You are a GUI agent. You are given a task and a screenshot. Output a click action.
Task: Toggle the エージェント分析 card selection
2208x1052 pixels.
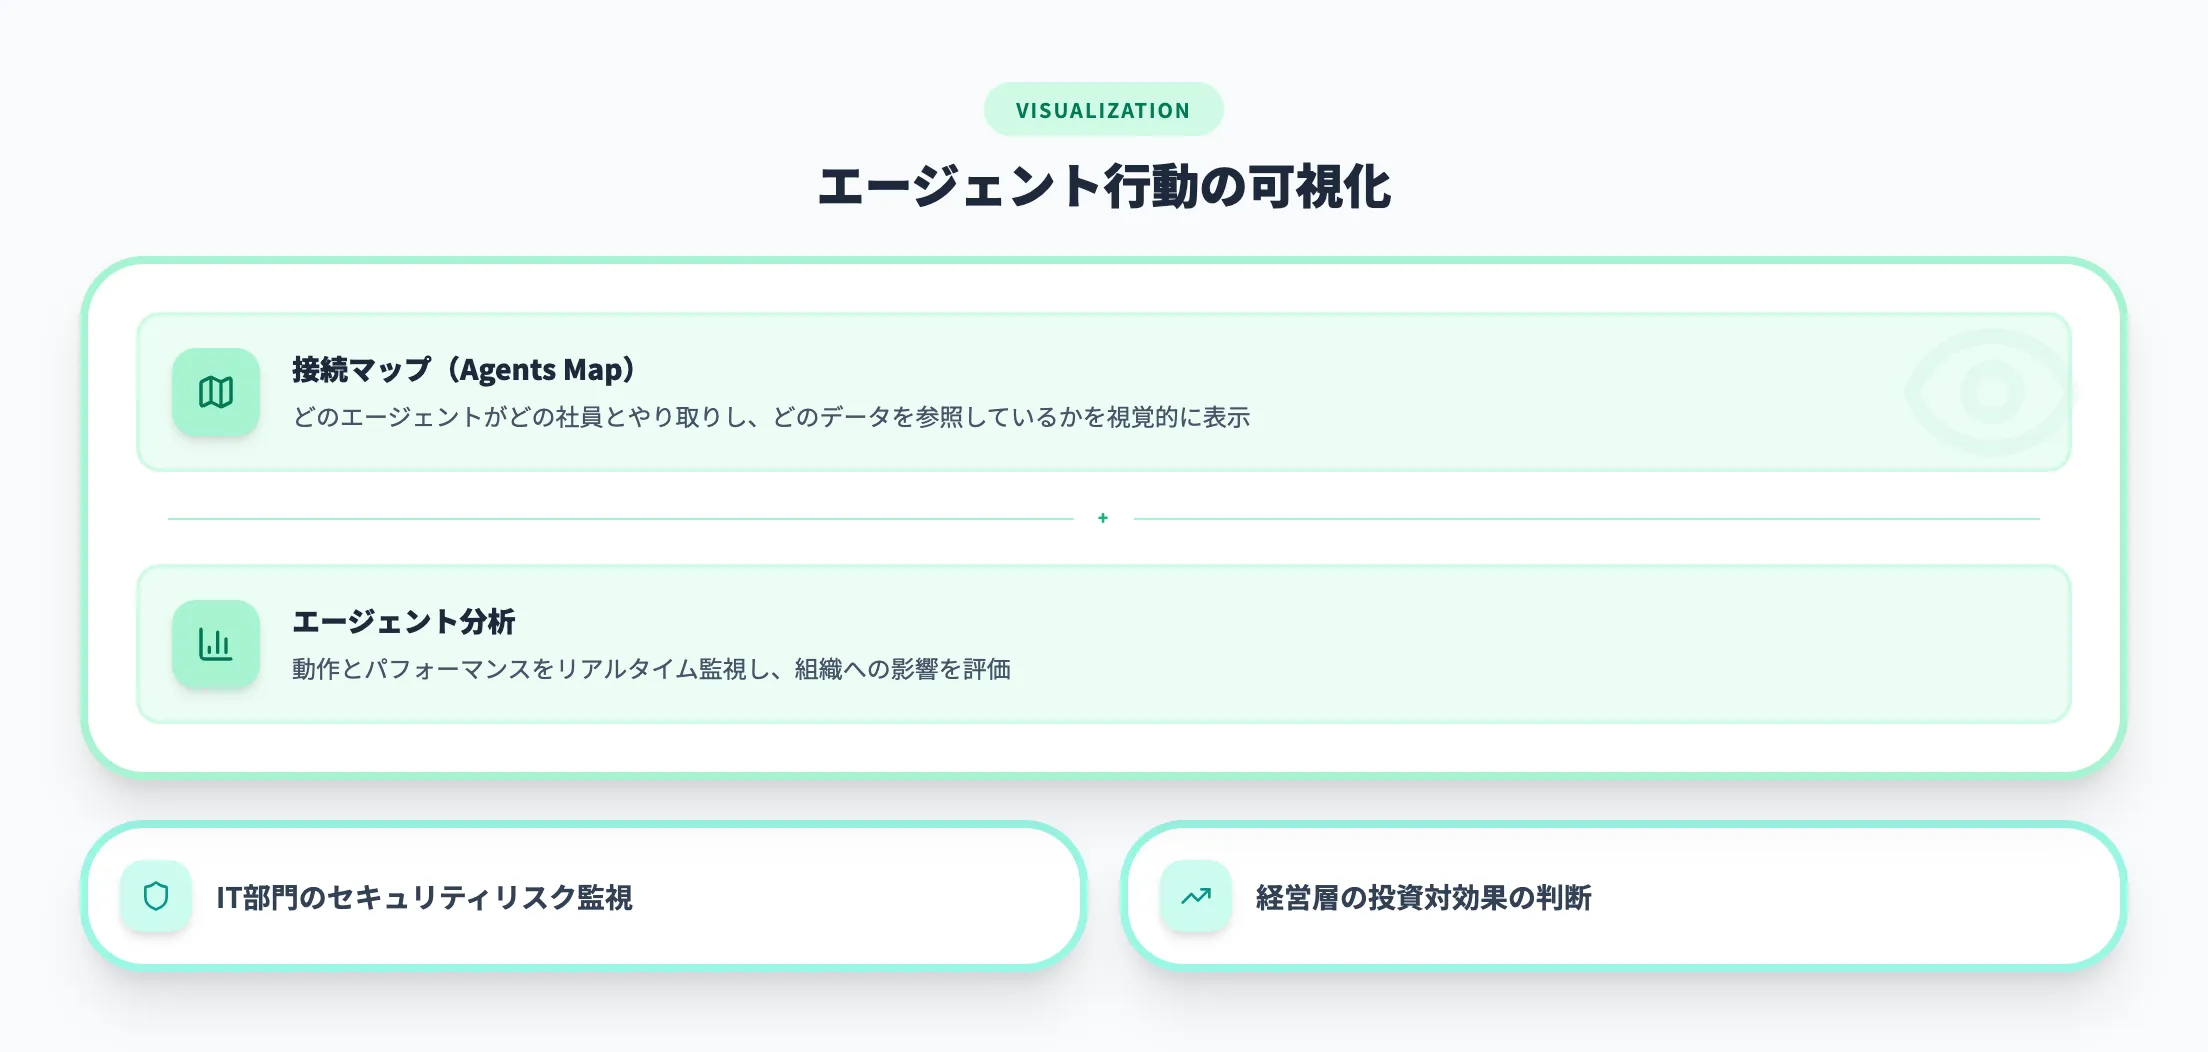(x=1100, y=644)
